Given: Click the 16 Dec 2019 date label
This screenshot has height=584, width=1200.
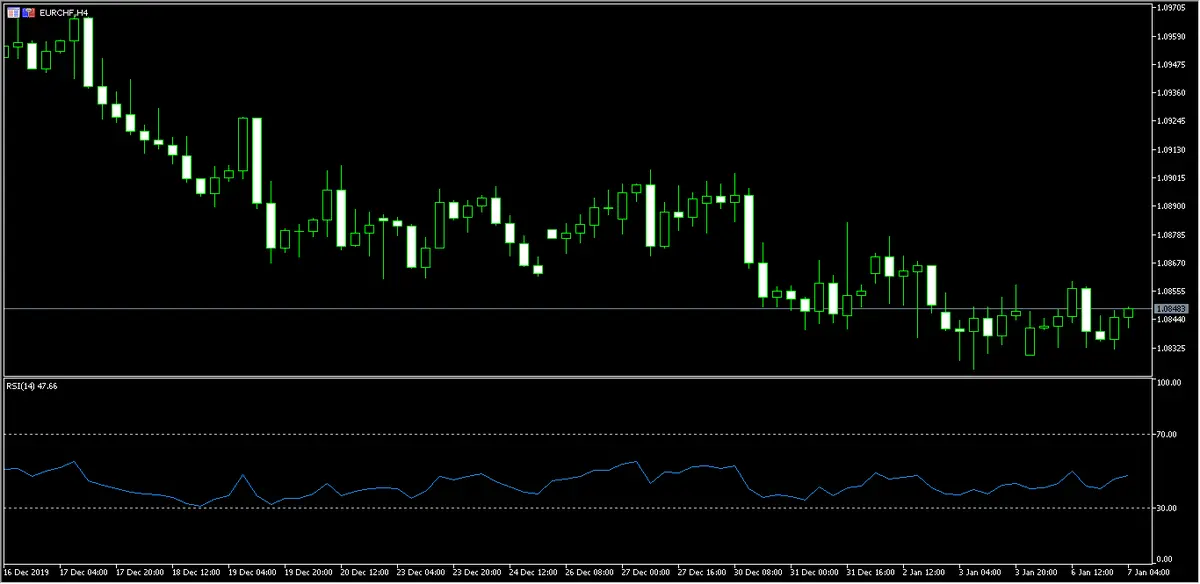Looking at the screenshot, I should pos(27,573).
